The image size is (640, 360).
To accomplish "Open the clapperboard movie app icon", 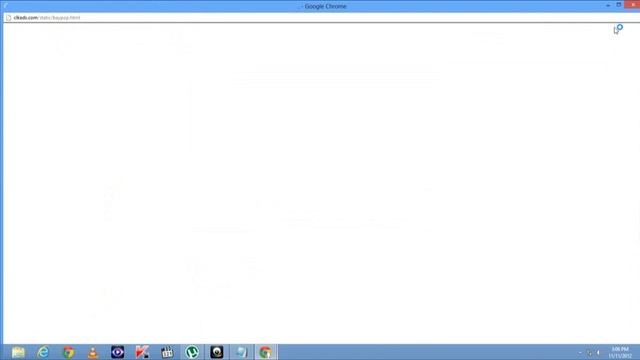I will [x=167, y=352].
